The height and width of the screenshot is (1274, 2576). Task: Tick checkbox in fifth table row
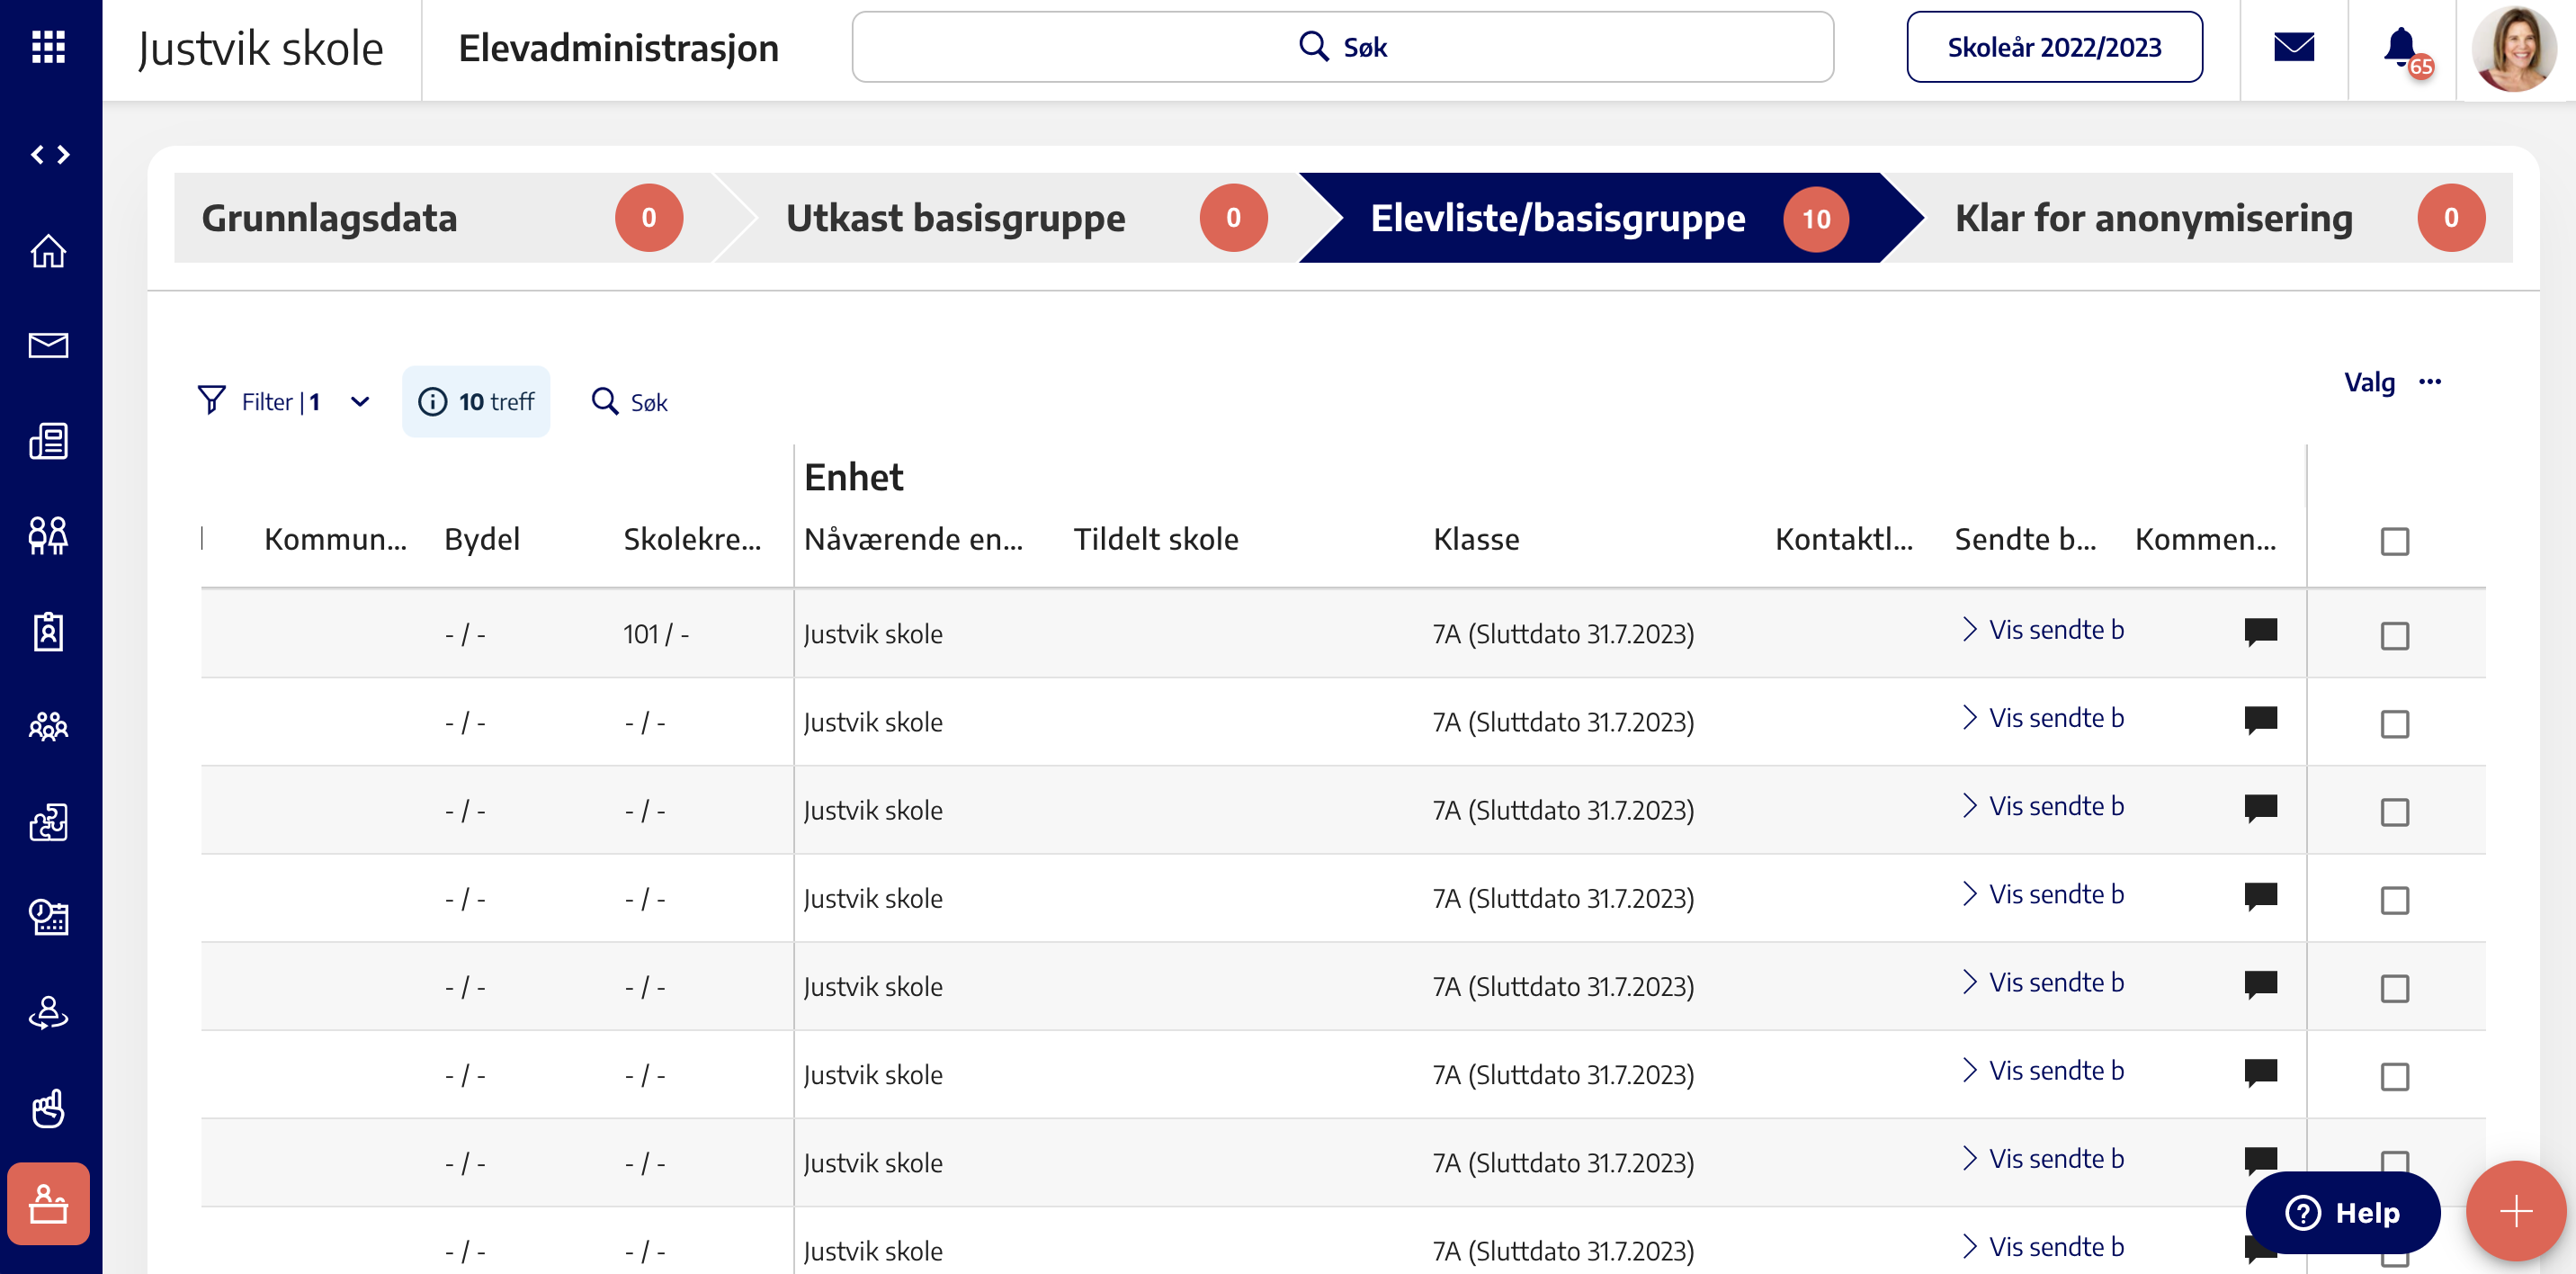coord(2394,987)
